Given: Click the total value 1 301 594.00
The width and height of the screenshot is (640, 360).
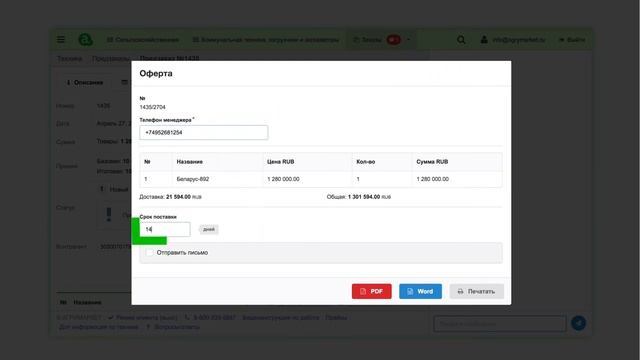Looking at the screenshot, I should (x=364, y=197).
